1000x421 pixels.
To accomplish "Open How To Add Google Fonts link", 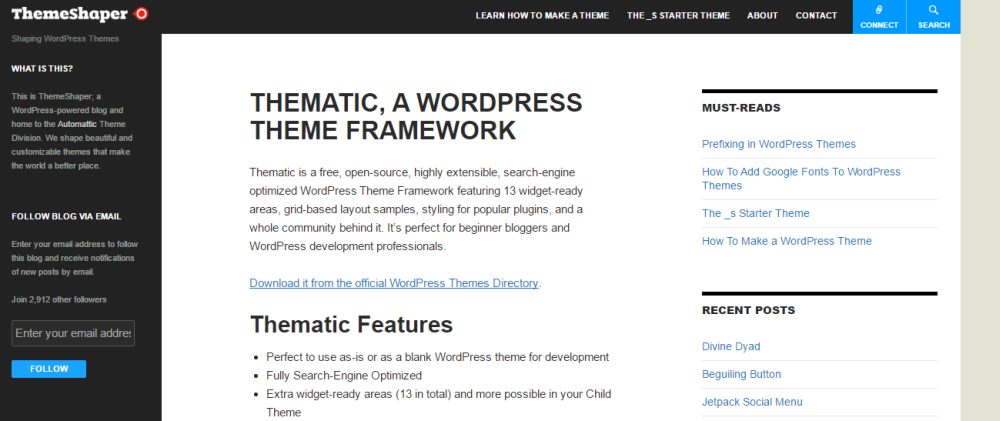I will pyautogui.click(x=801, y=179).
